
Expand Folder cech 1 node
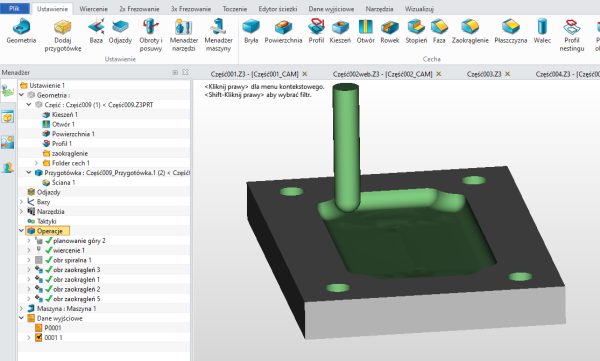(37, 163)
